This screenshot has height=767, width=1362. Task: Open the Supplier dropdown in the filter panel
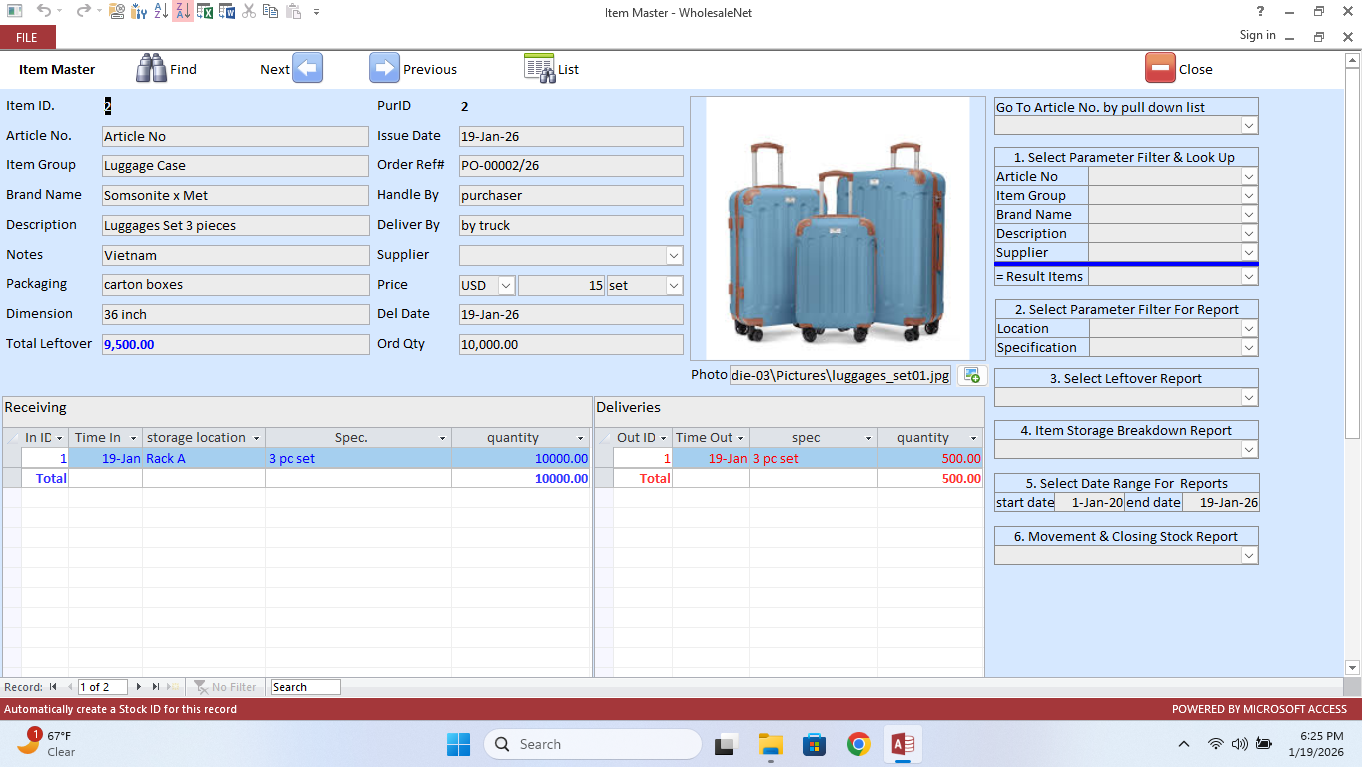click(x=1246, y=252)
